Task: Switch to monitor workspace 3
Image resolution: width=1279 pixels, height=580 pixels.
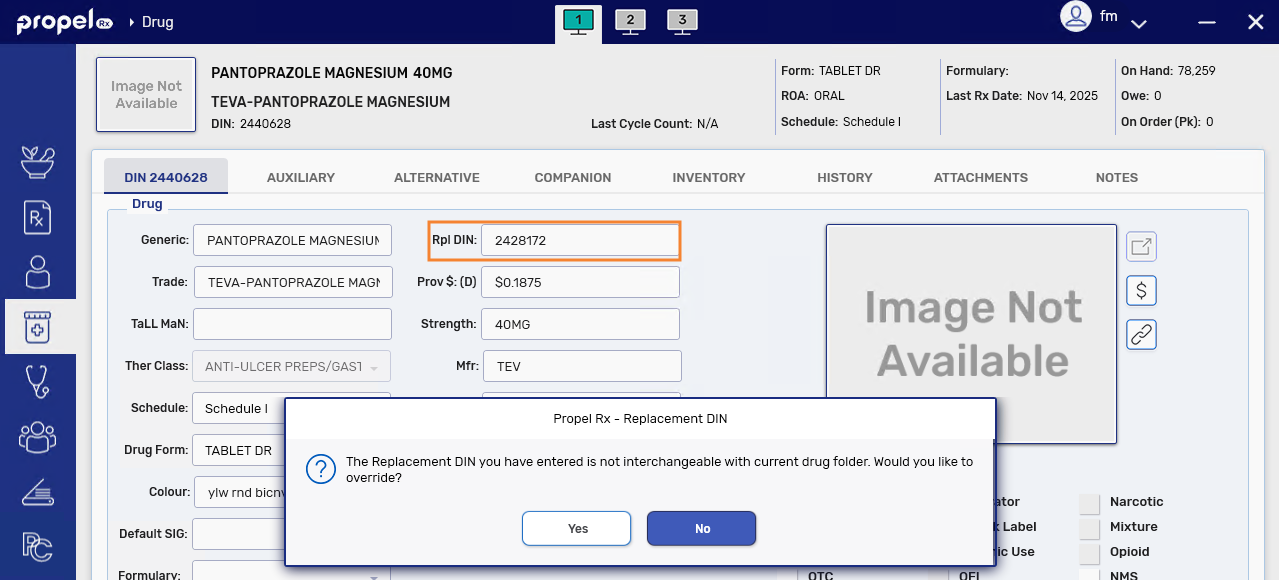Action: click(681, 21)
